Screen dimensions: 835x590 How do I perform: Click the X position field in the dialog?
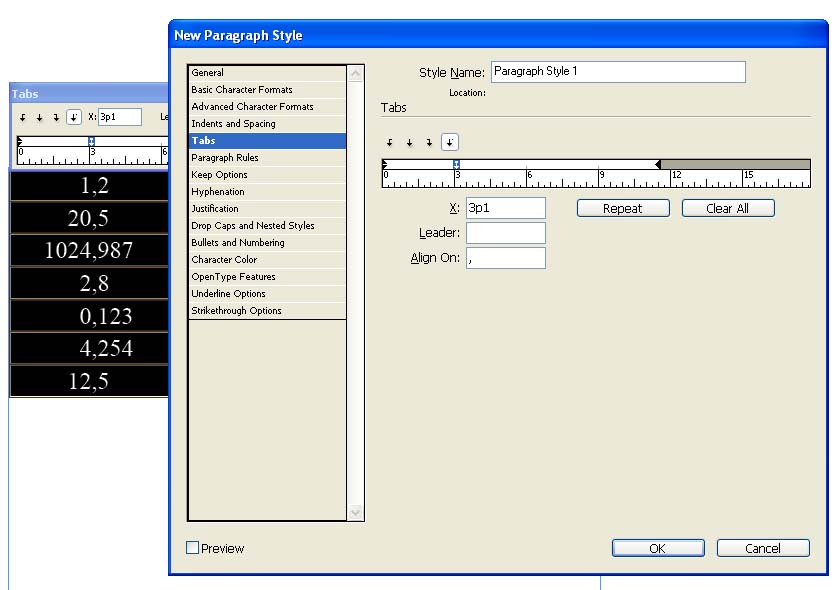click(506, 208)
